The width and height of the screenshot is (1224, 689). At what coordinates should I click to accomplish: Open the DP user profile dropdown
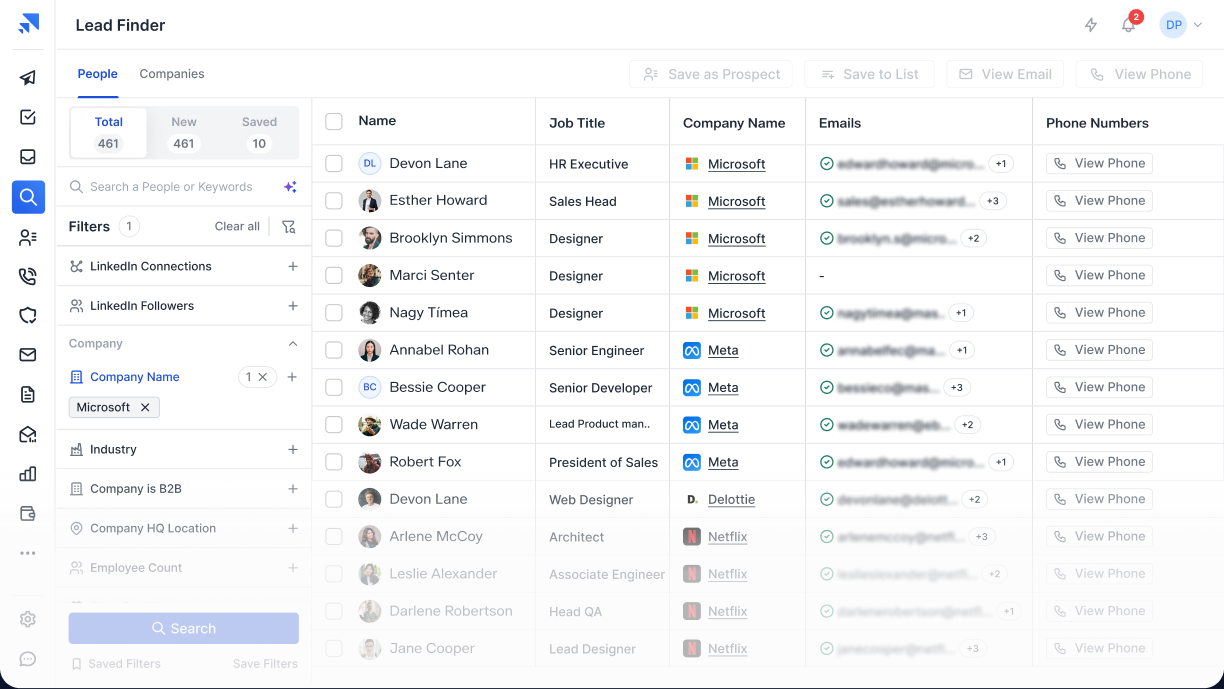[x=1181, y=25]
